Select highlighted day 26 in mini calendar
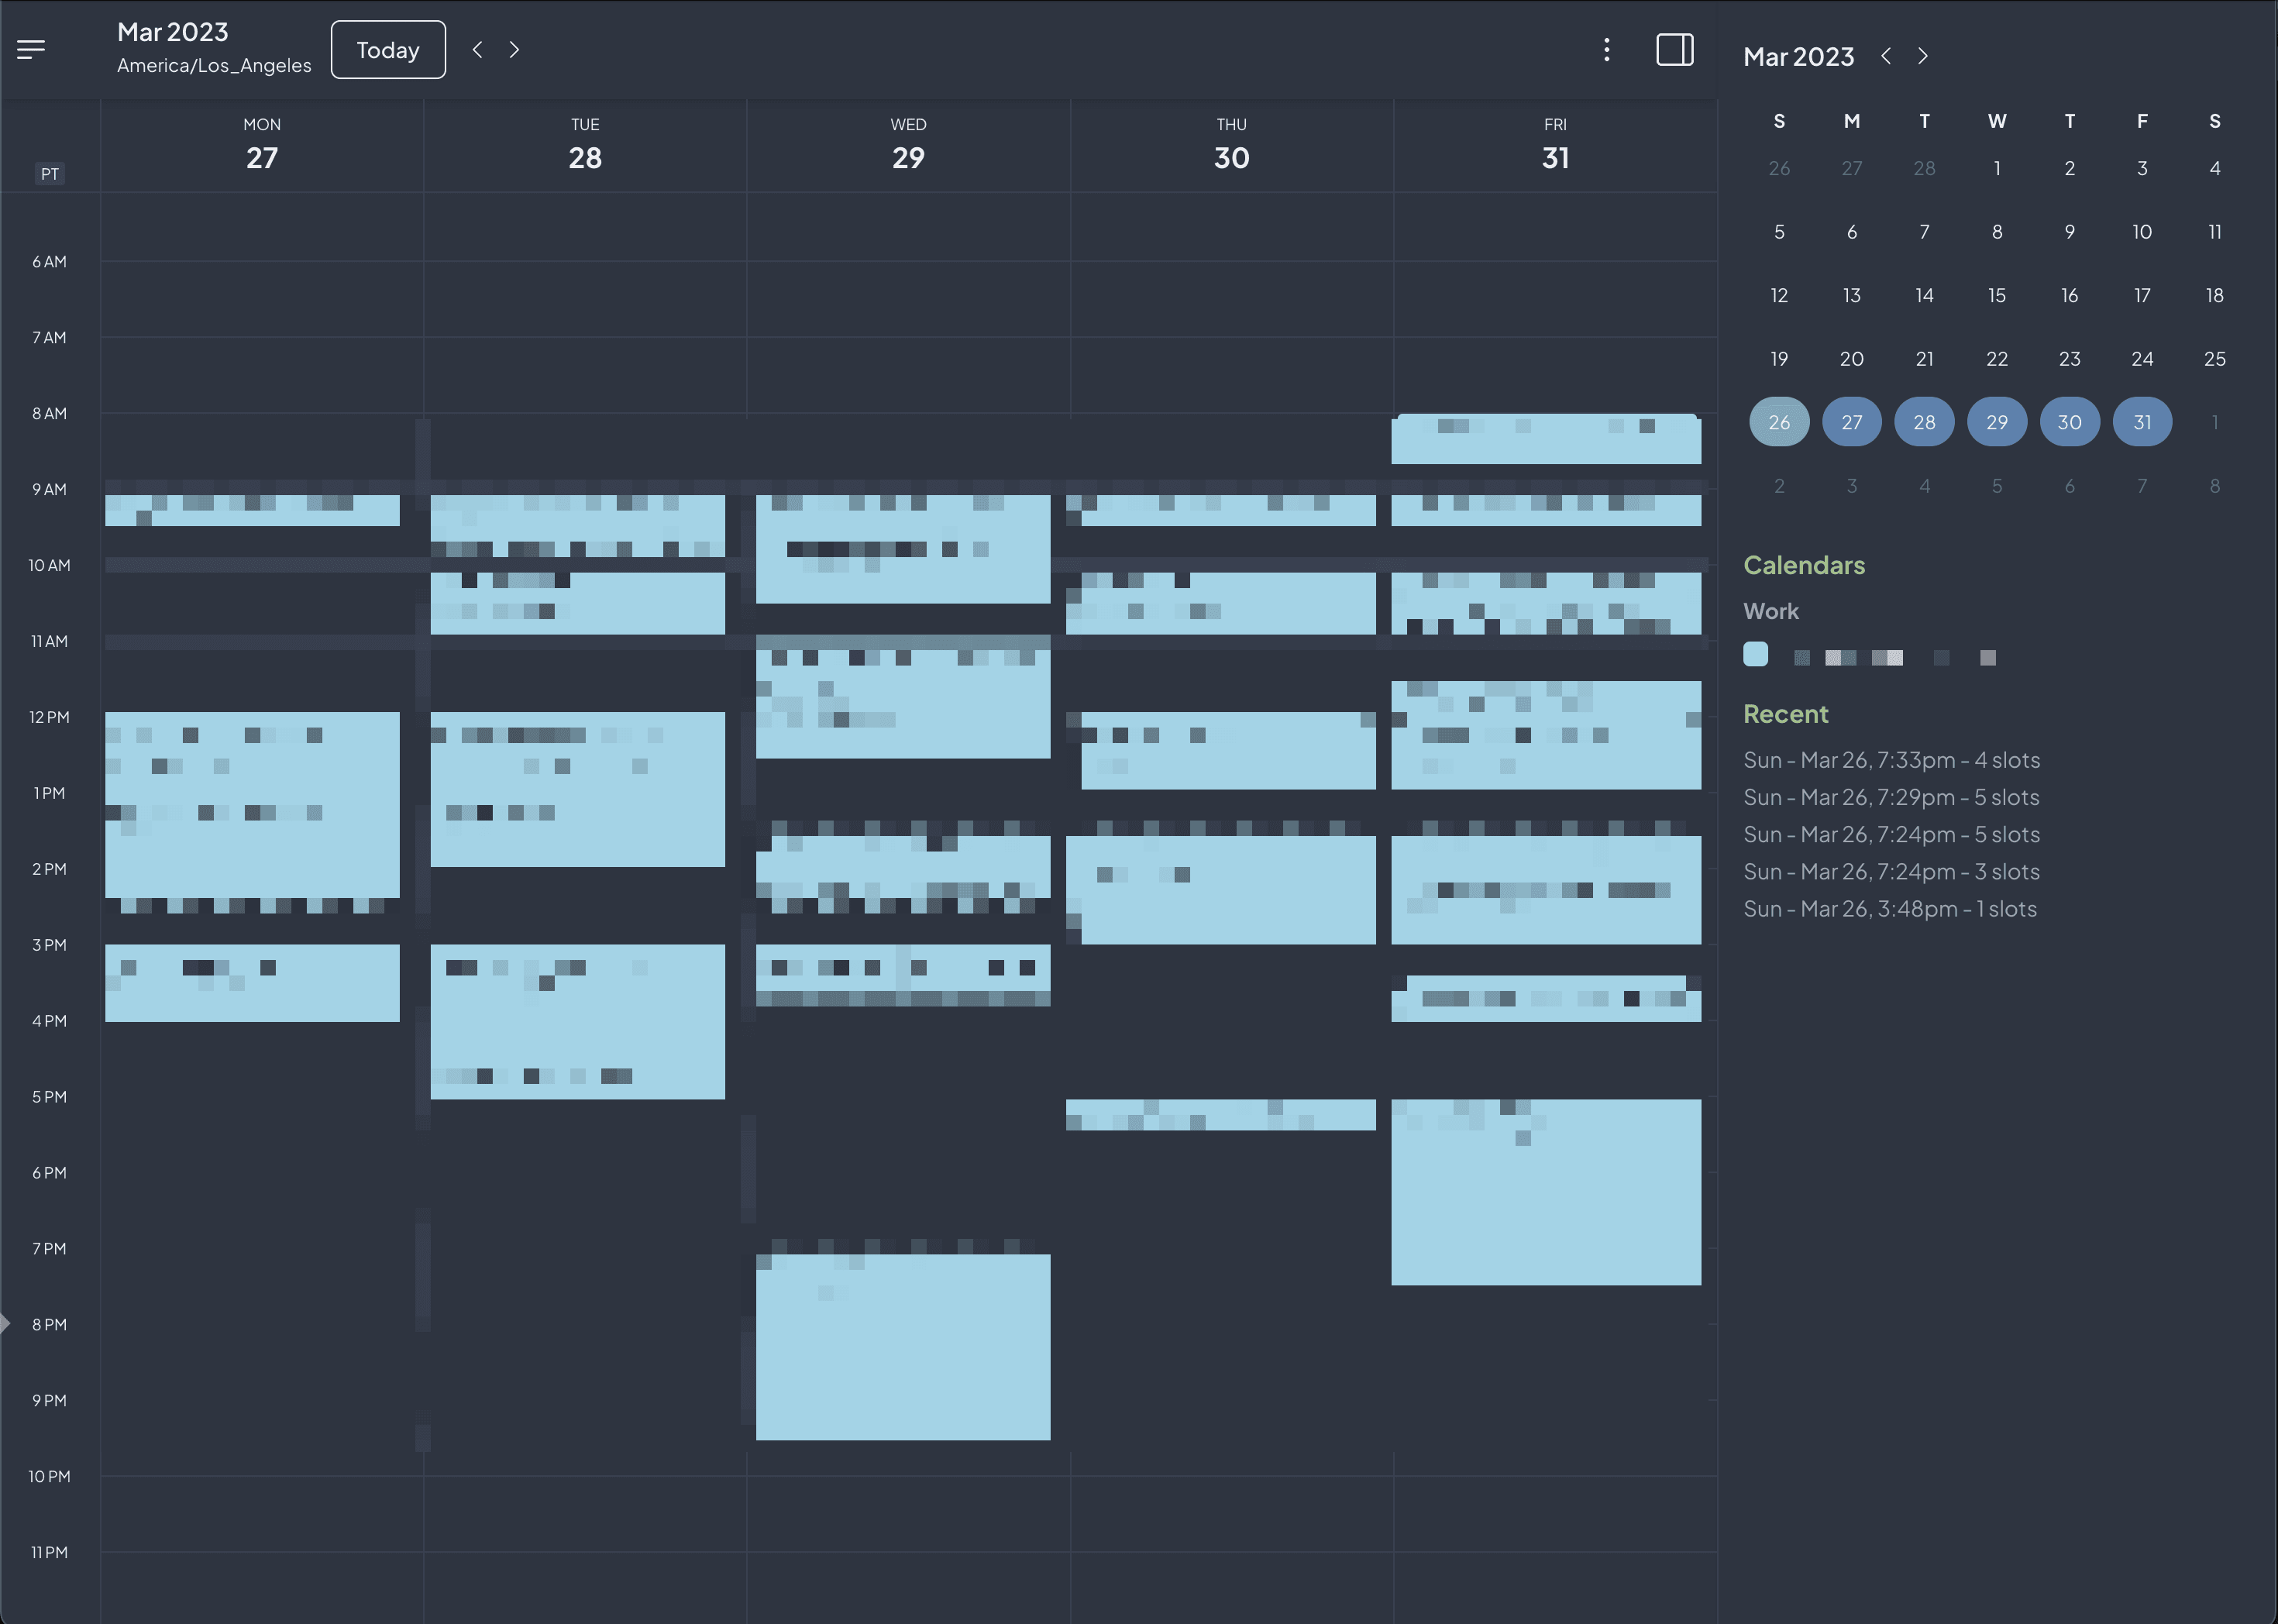This screenshot has width=2278, height=1624. coord(1779,422)
